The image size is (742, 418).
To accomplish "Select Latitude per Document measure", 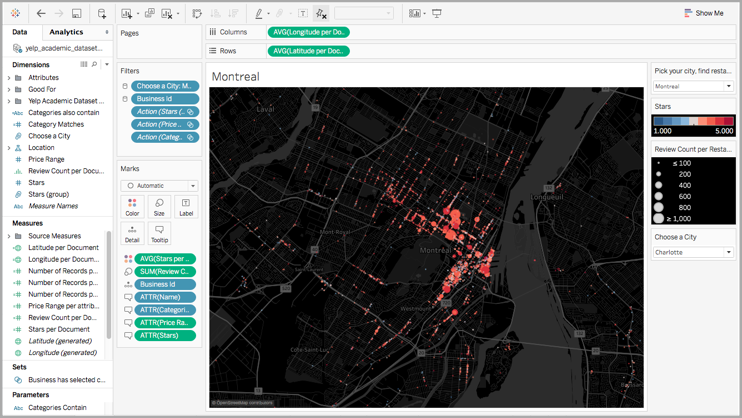I will (63, 248).
